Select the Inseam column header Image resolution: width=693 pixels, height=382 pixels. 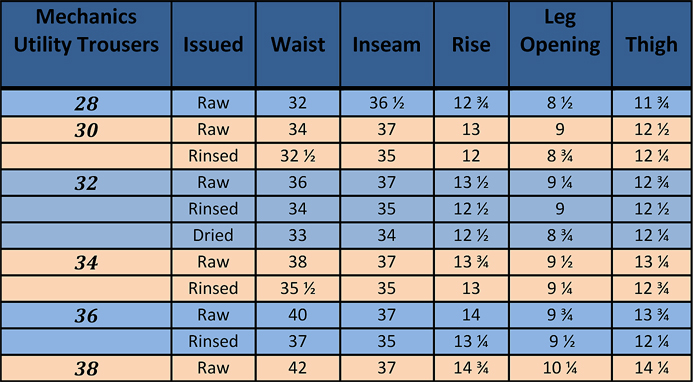pos(387,44)
